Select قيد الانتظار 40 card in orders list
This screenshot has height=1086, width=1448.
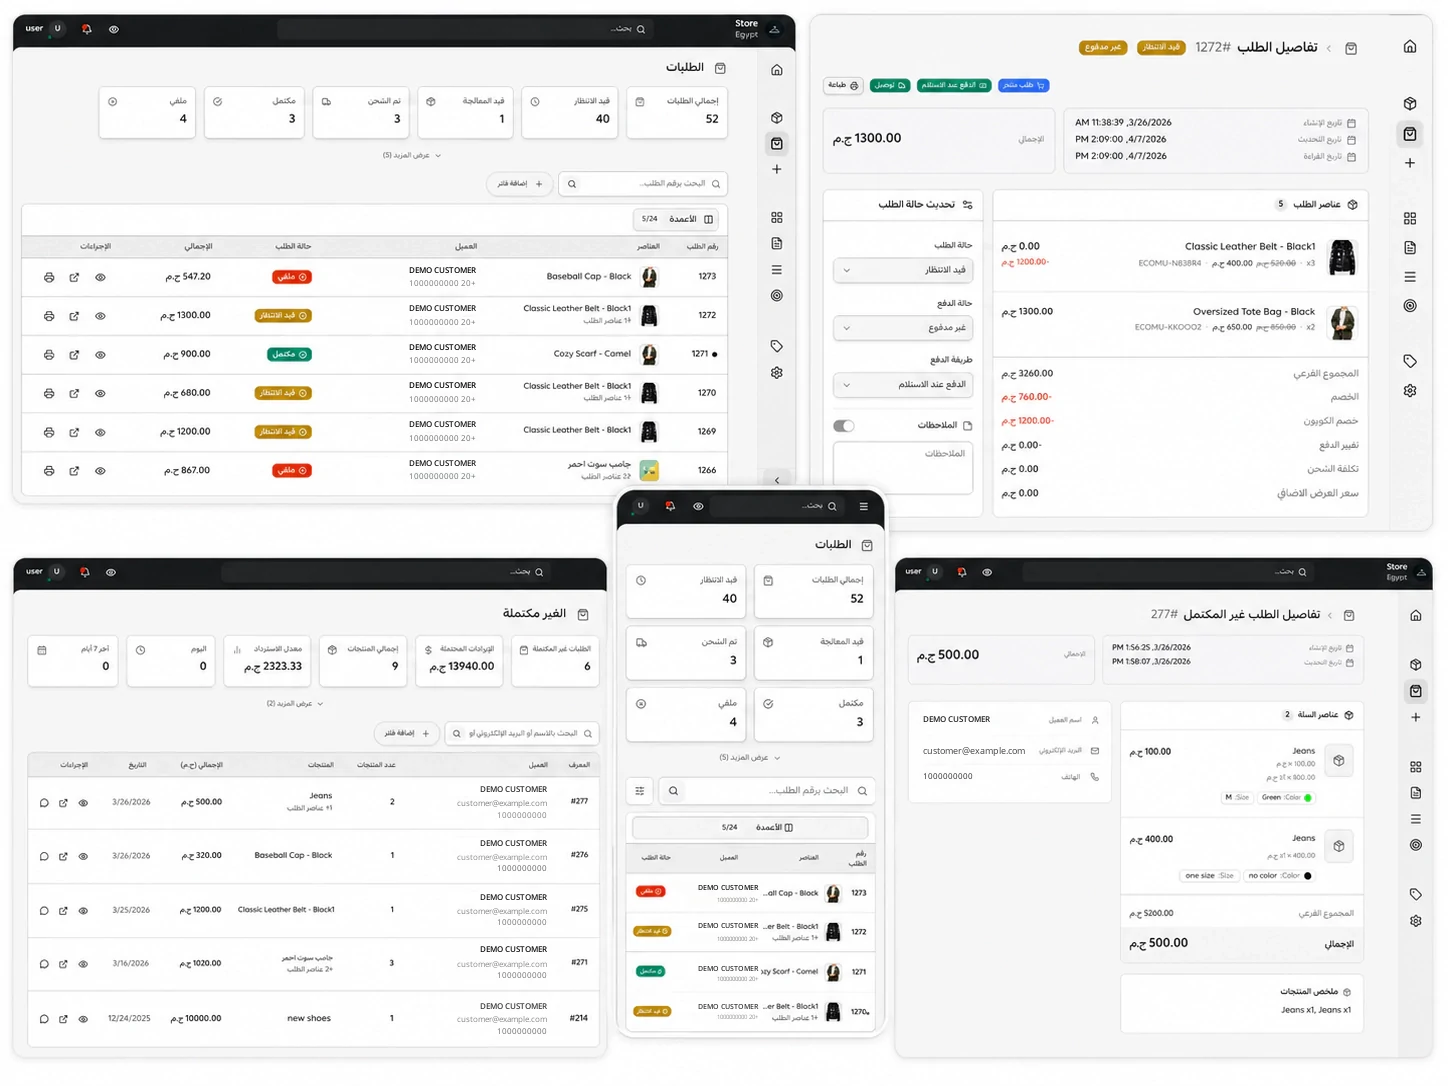coord(569,111)
